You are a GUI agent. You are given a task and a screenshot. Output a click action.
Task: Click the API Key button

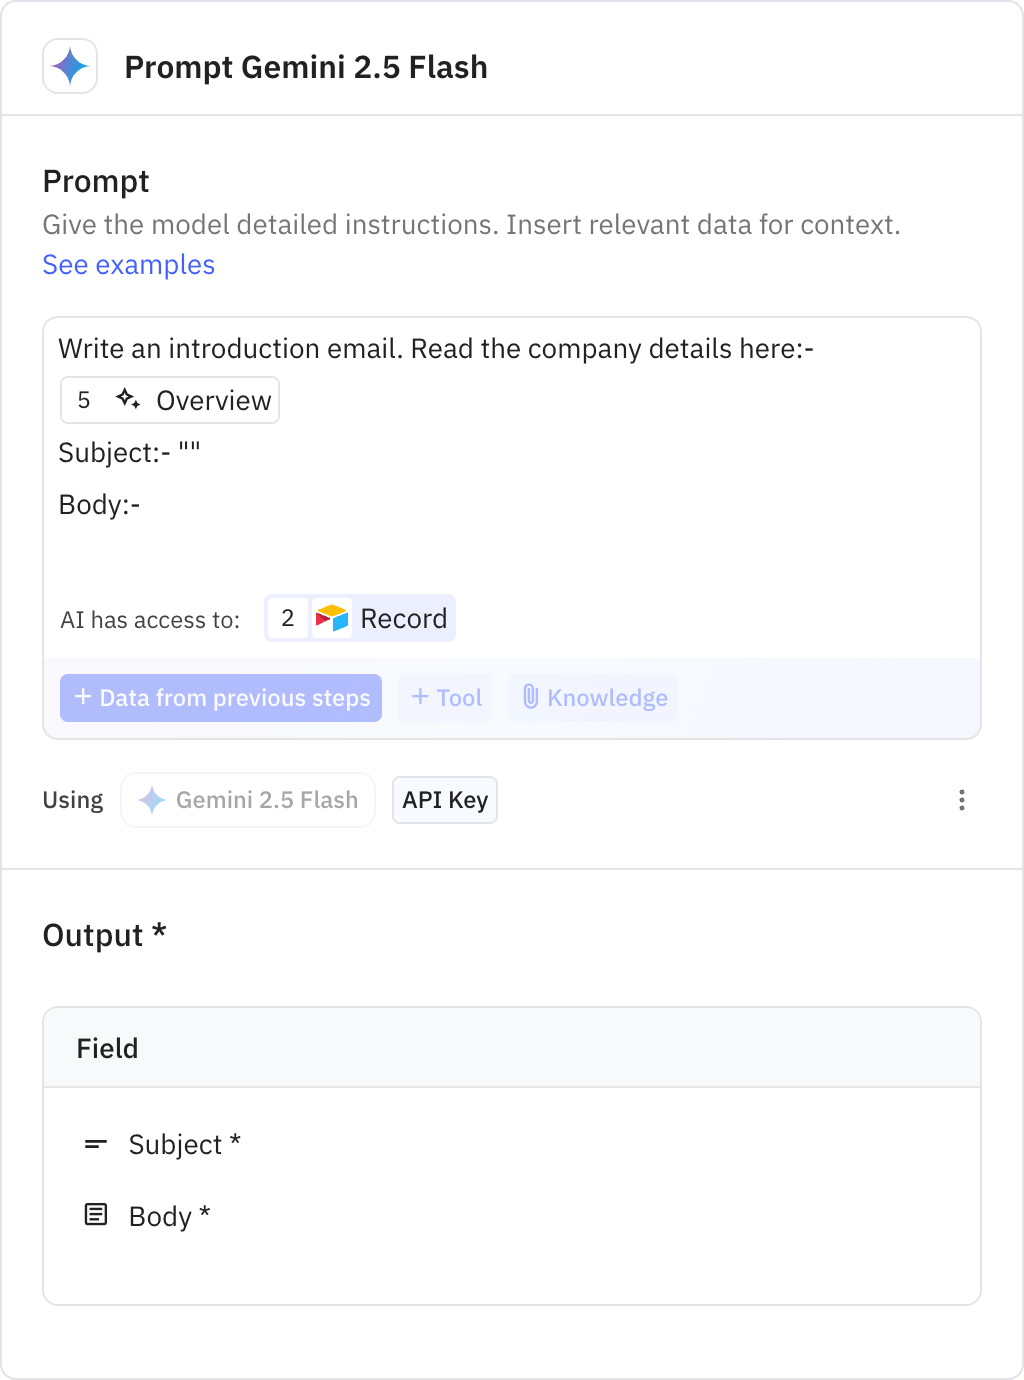(x=444, y=799)
